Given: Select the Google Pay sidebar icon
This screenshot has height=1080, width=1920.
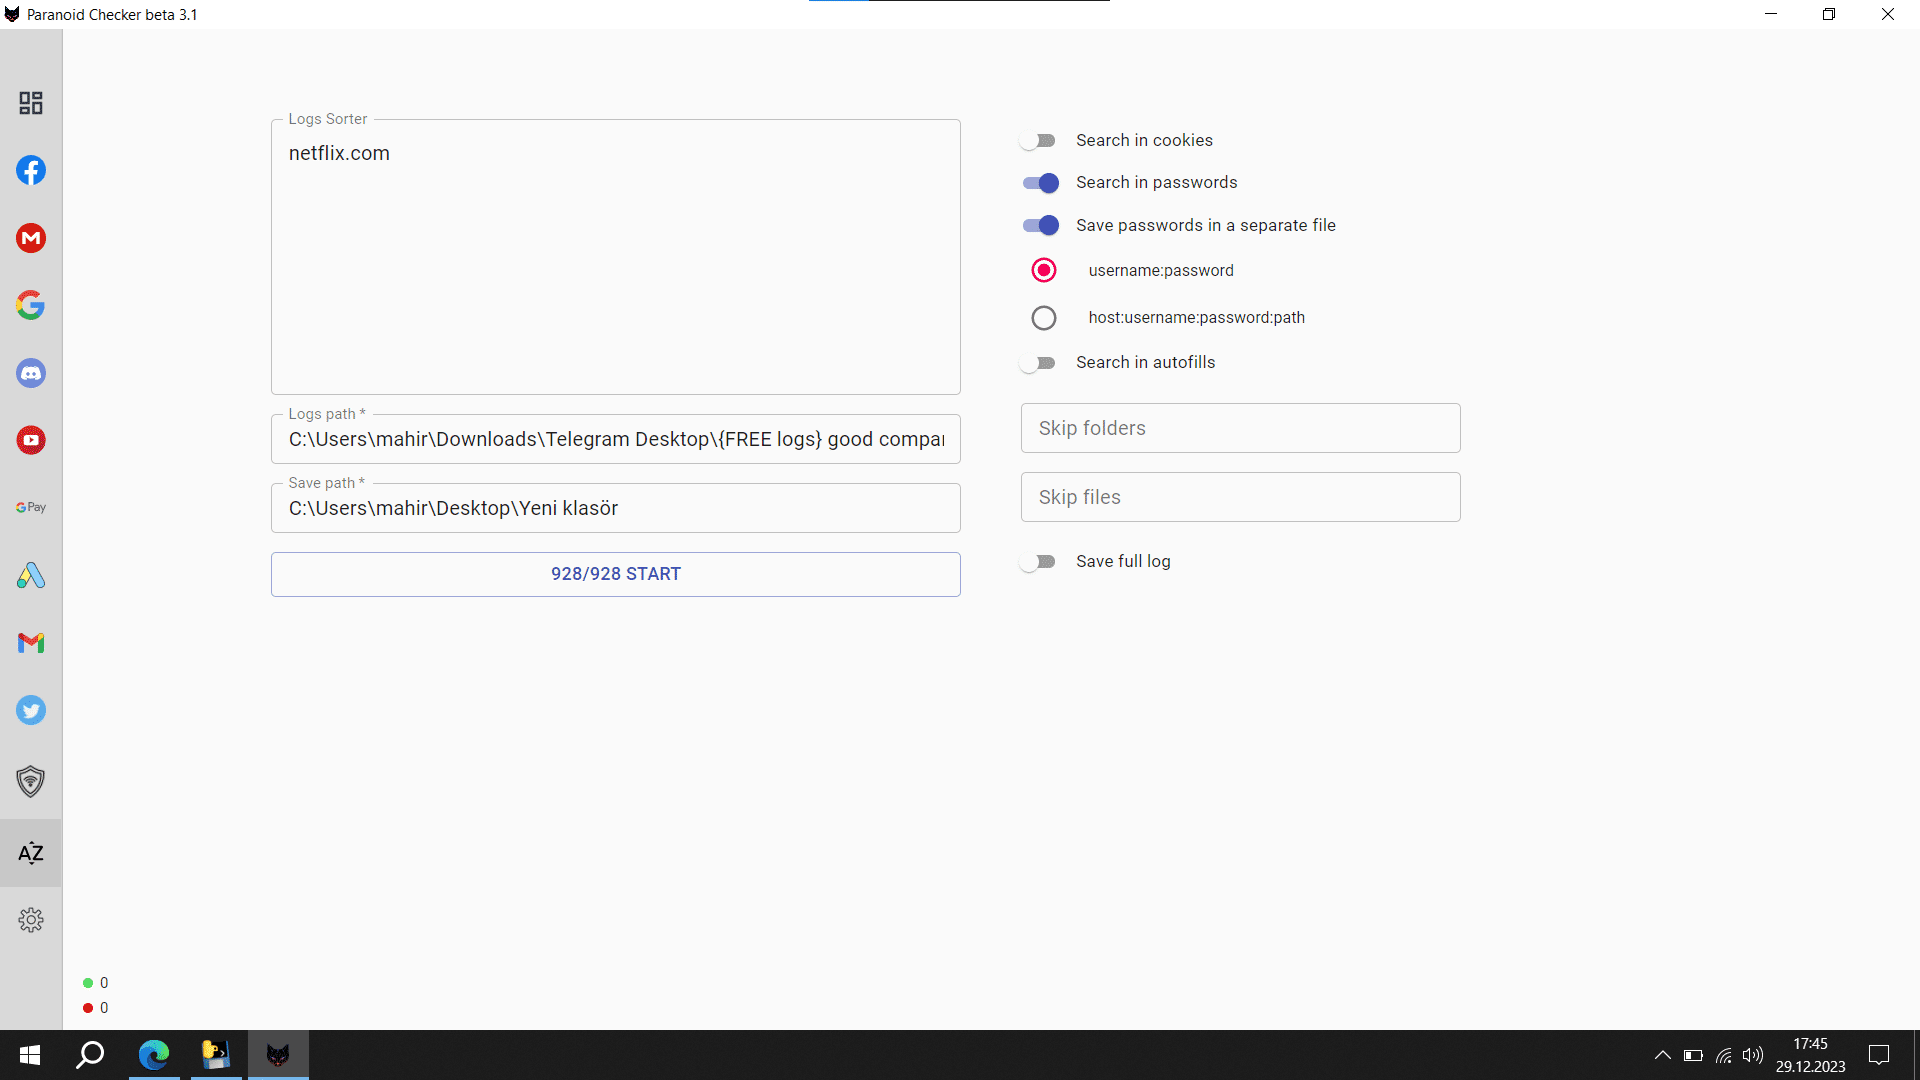Looking at the screenshot, I should click(31, 507).
